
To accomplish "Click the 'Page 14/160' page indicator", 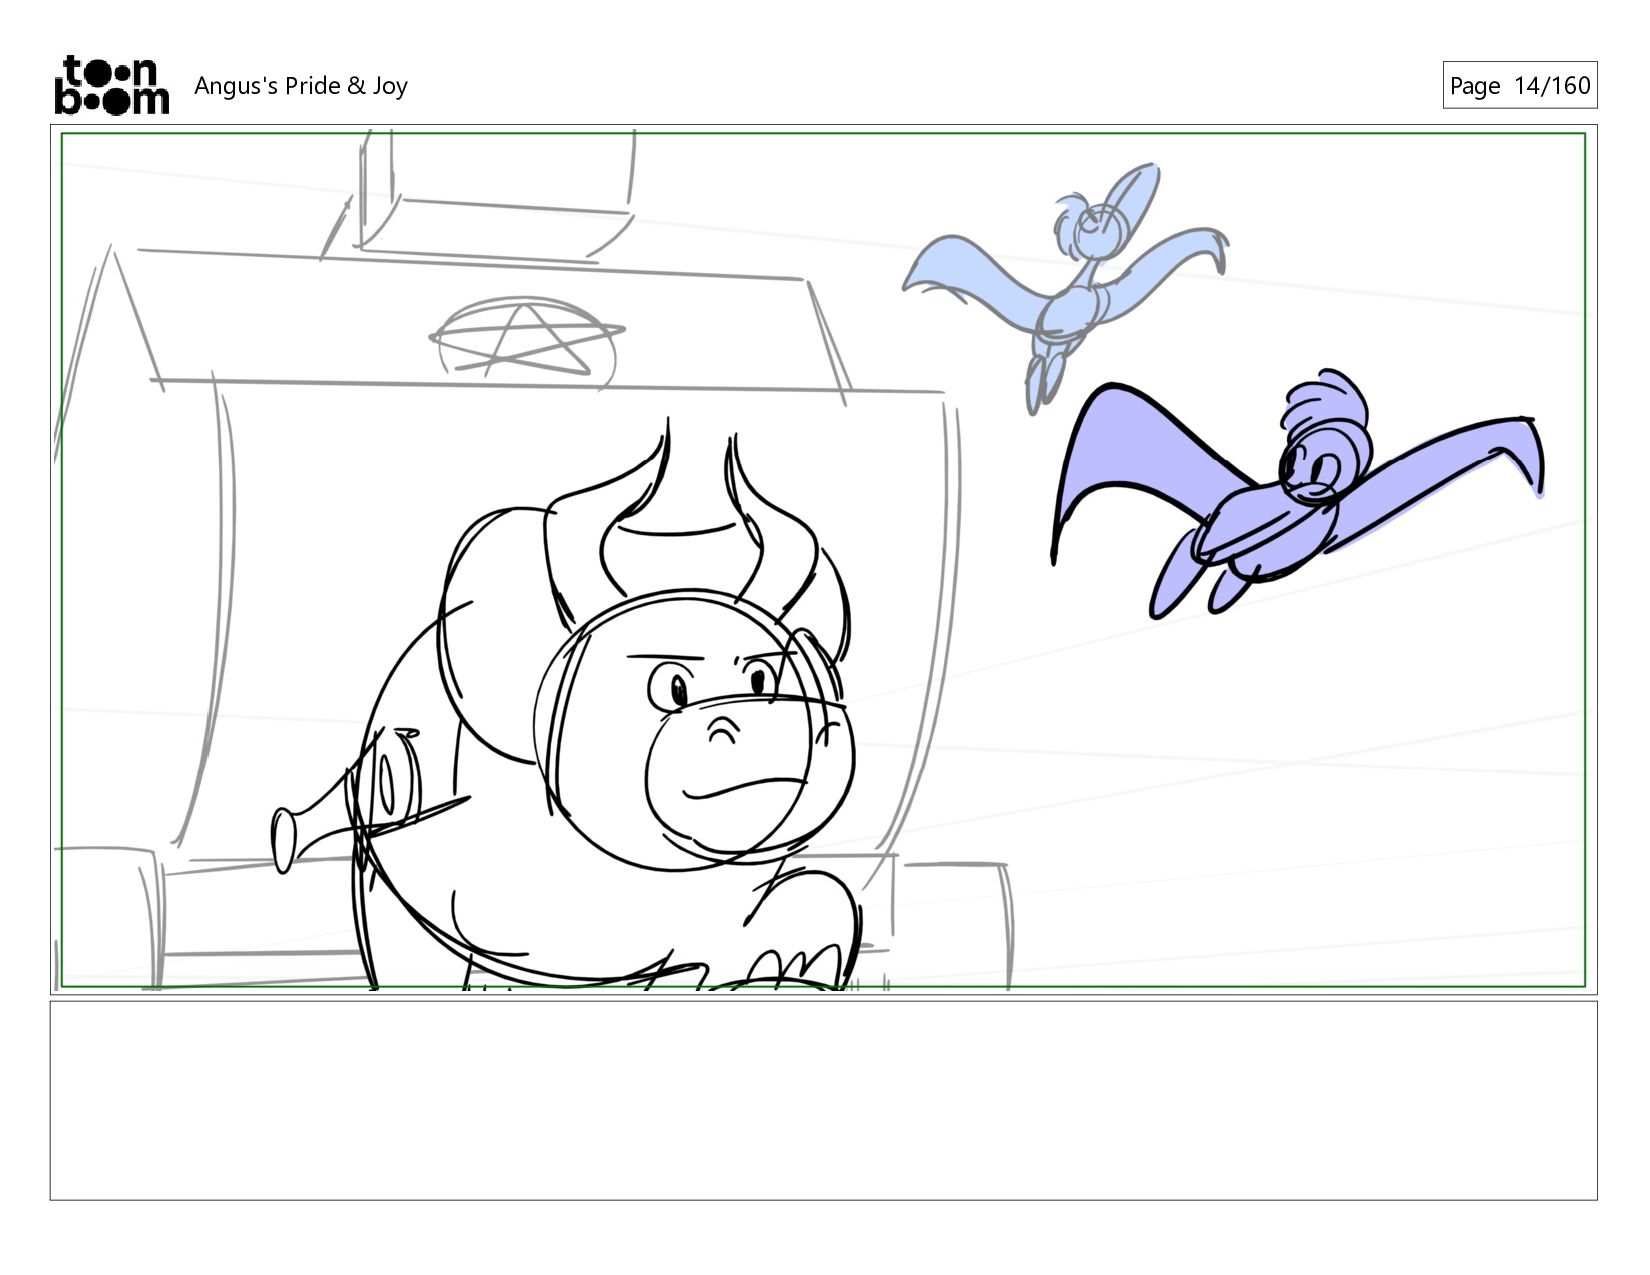I will [1519, 85].
